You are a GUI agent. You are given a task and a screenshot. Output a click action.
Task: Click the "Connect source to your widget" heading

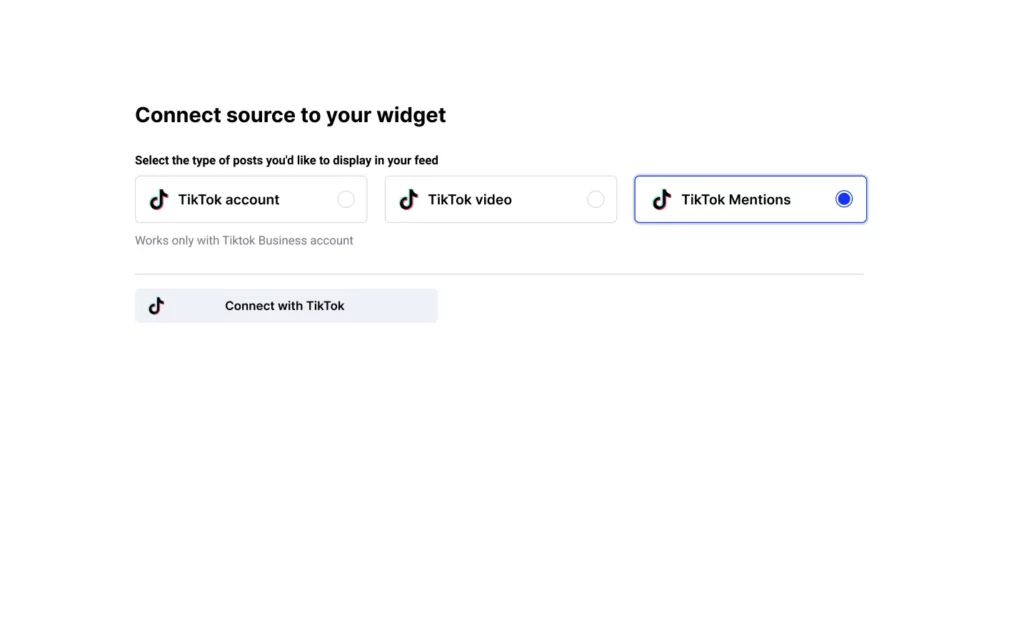click(290, 115)
